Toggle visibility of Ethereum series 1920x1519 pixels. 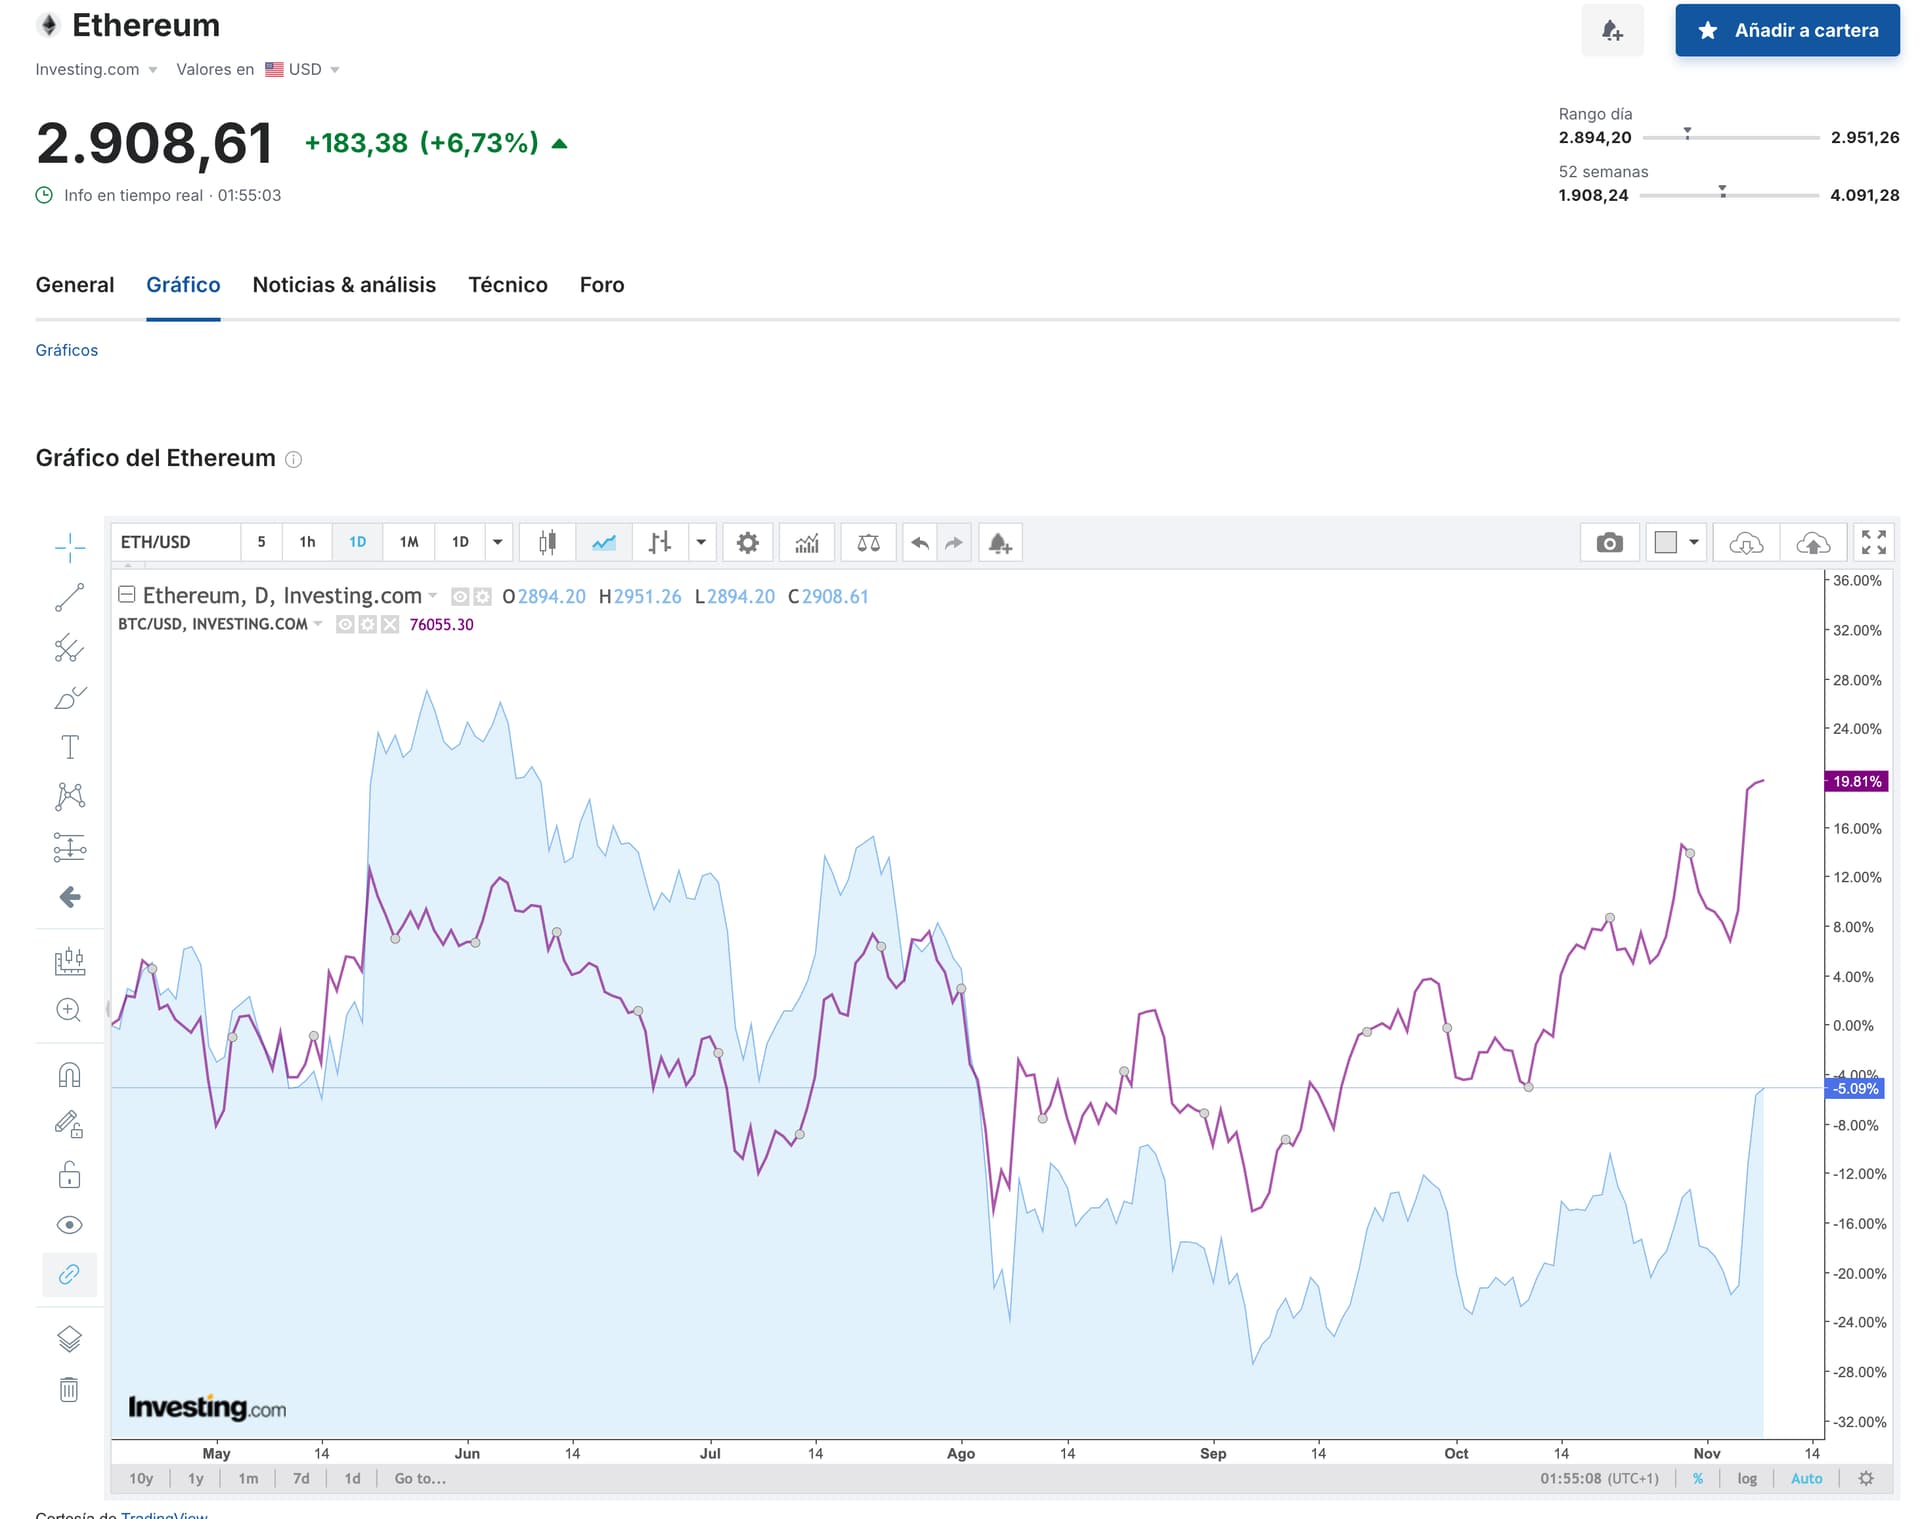460,597
